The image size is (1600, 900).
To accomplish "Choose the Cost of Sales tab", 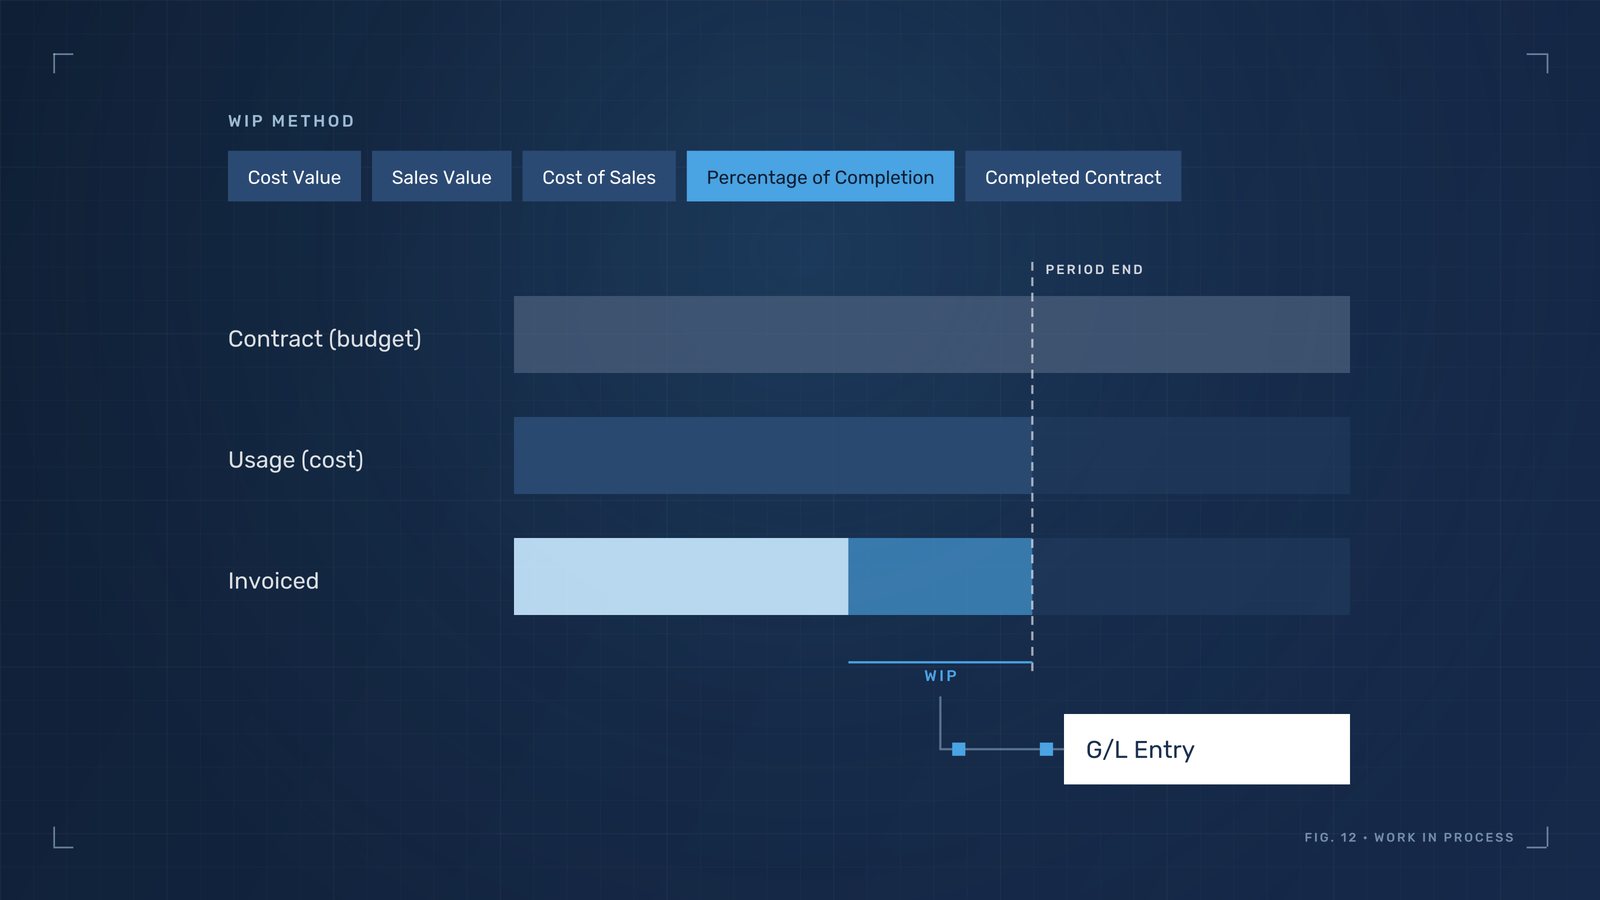I will 599,177.
